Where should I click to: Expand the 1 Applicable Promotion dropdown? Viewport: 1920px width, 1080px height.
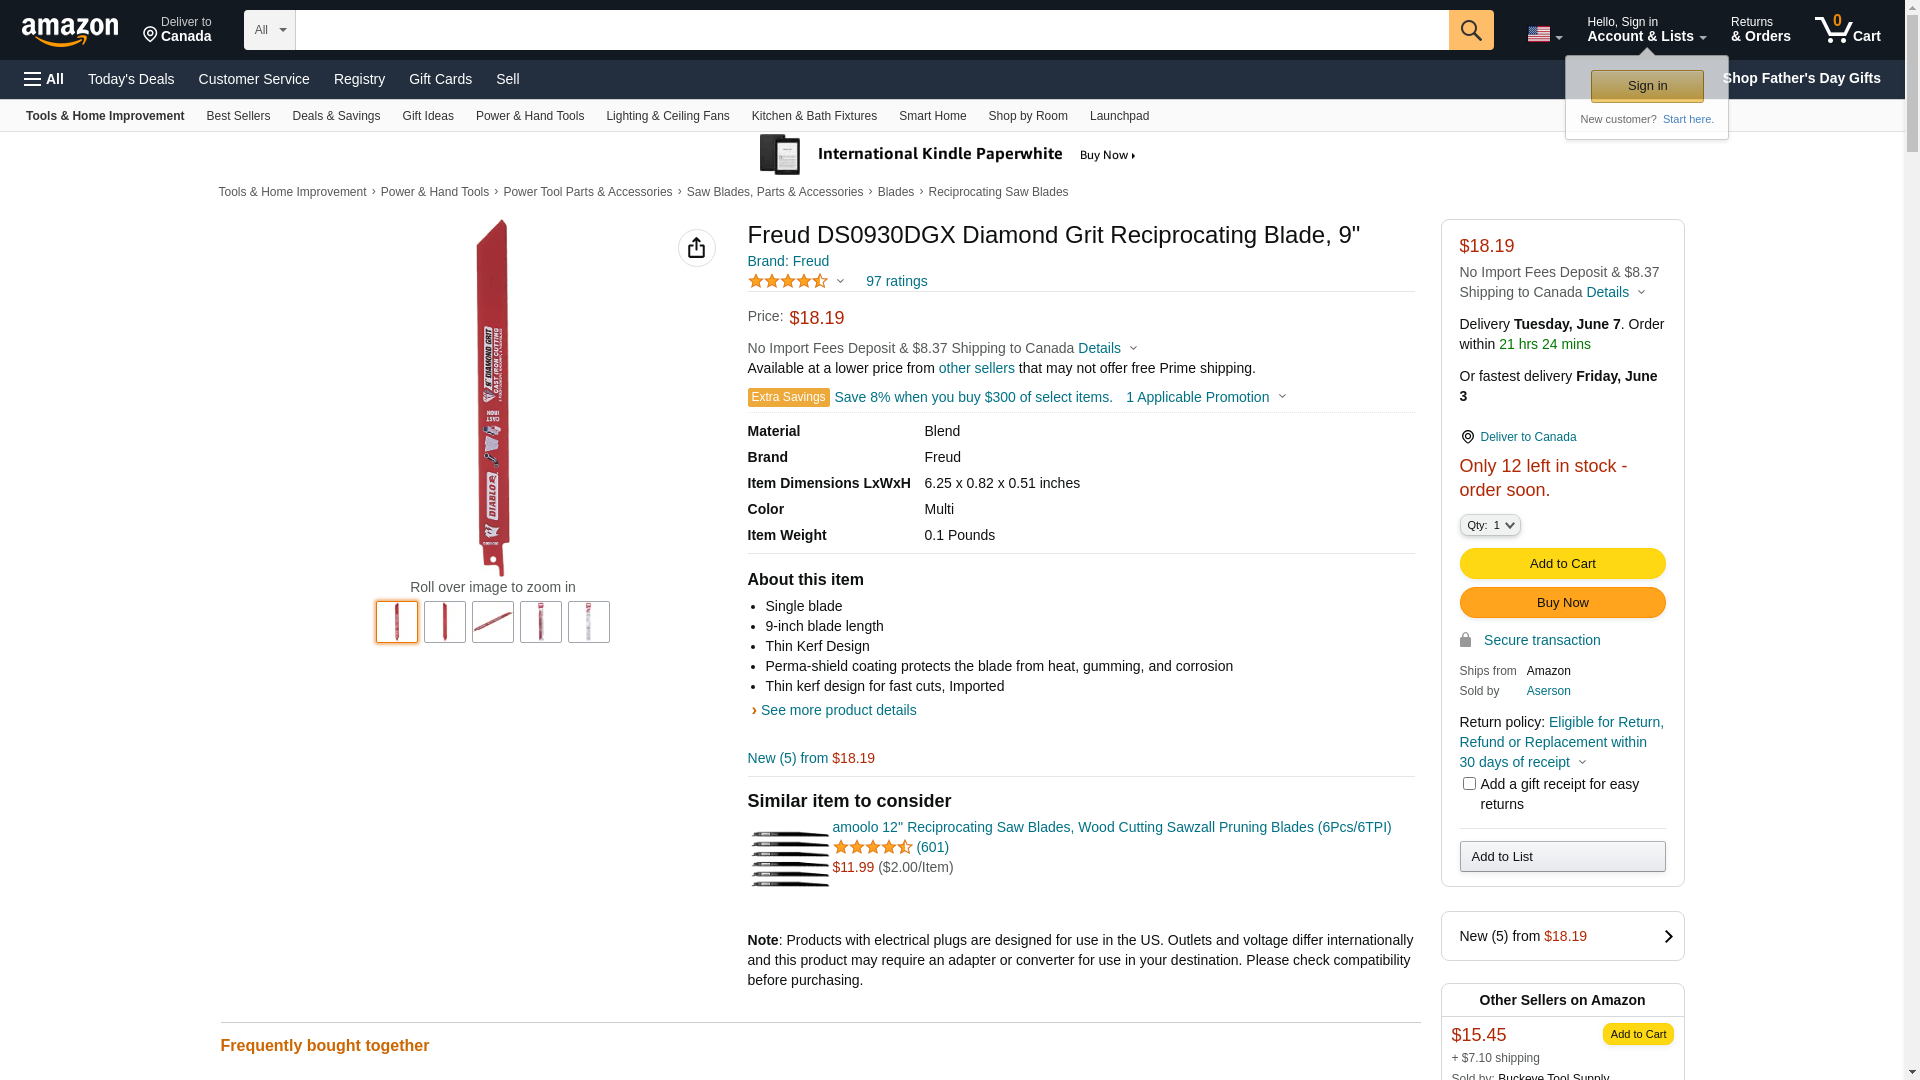click(x=1206, y=397)
